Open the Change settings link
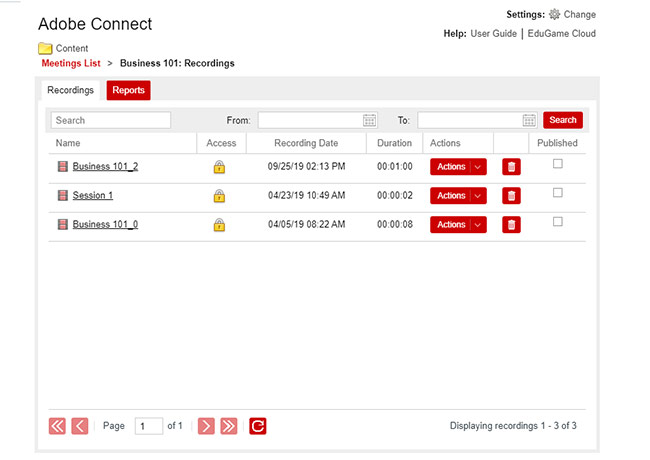Screen dimensions: 650x460 point(580,15)
